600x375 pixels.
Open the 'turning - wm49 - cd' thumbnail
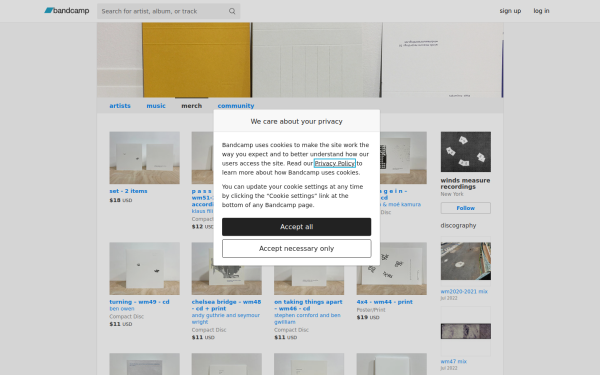click(x=144, y=268)
